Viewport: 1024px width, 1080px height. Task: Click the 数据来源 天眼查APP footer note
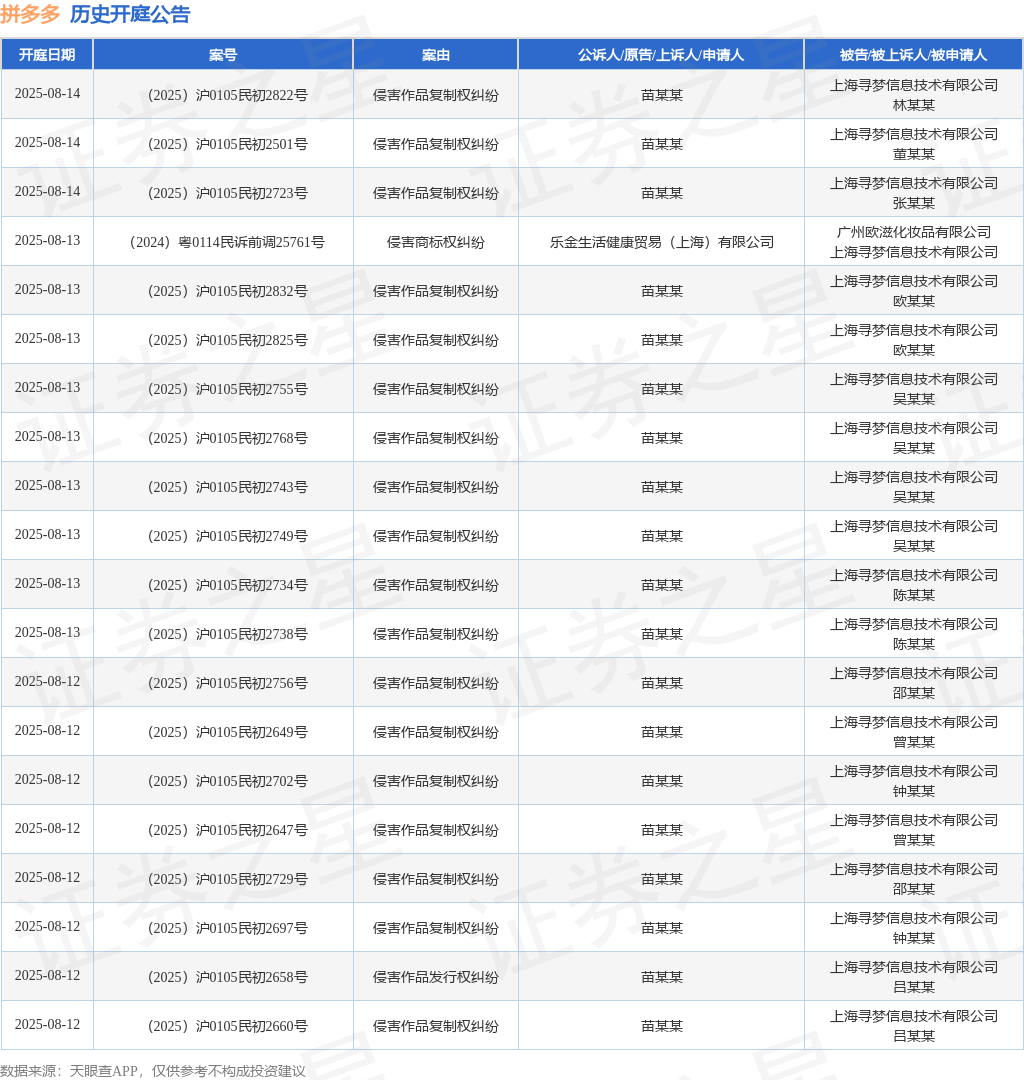[x=153, y=1070]
